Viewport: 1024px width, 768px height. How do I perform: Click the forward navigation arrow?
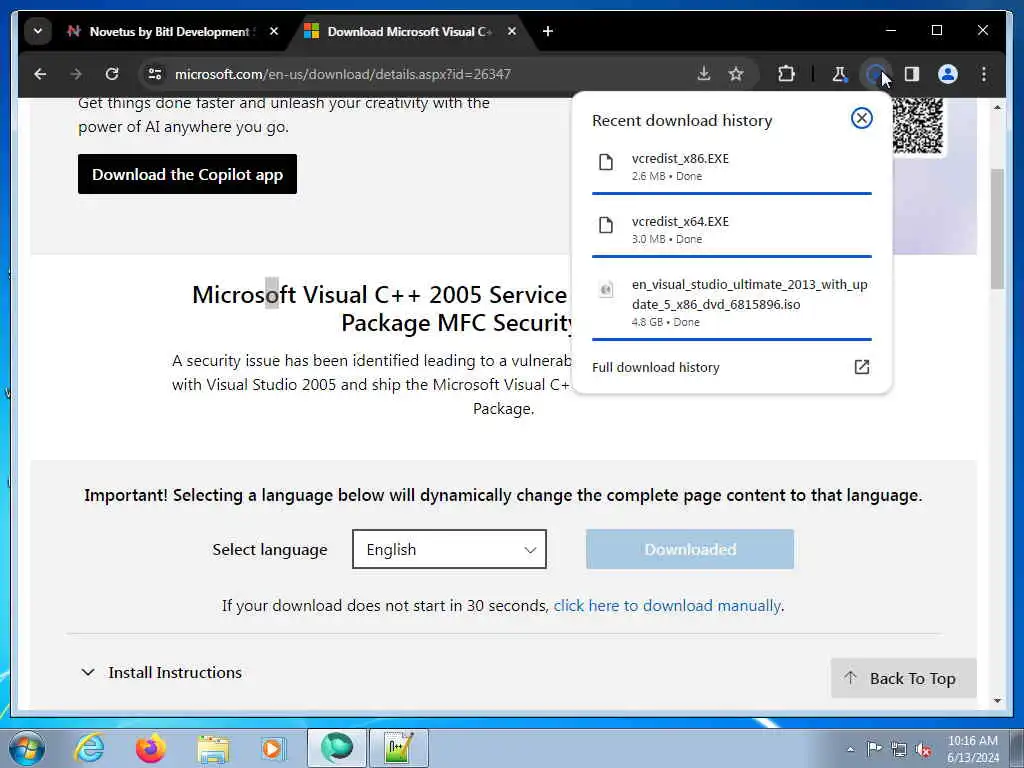coord(76,74)
